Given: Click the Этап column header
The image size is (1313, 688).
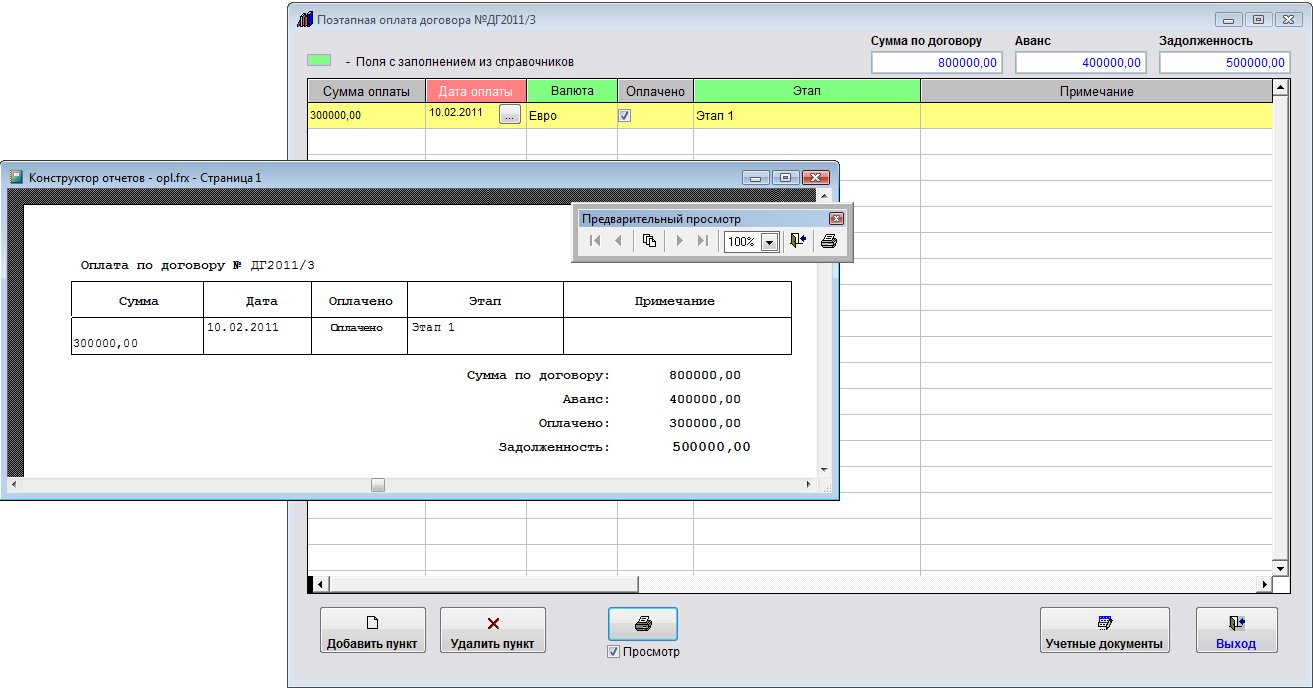Looking at the screenshot, I should [806, 91].
